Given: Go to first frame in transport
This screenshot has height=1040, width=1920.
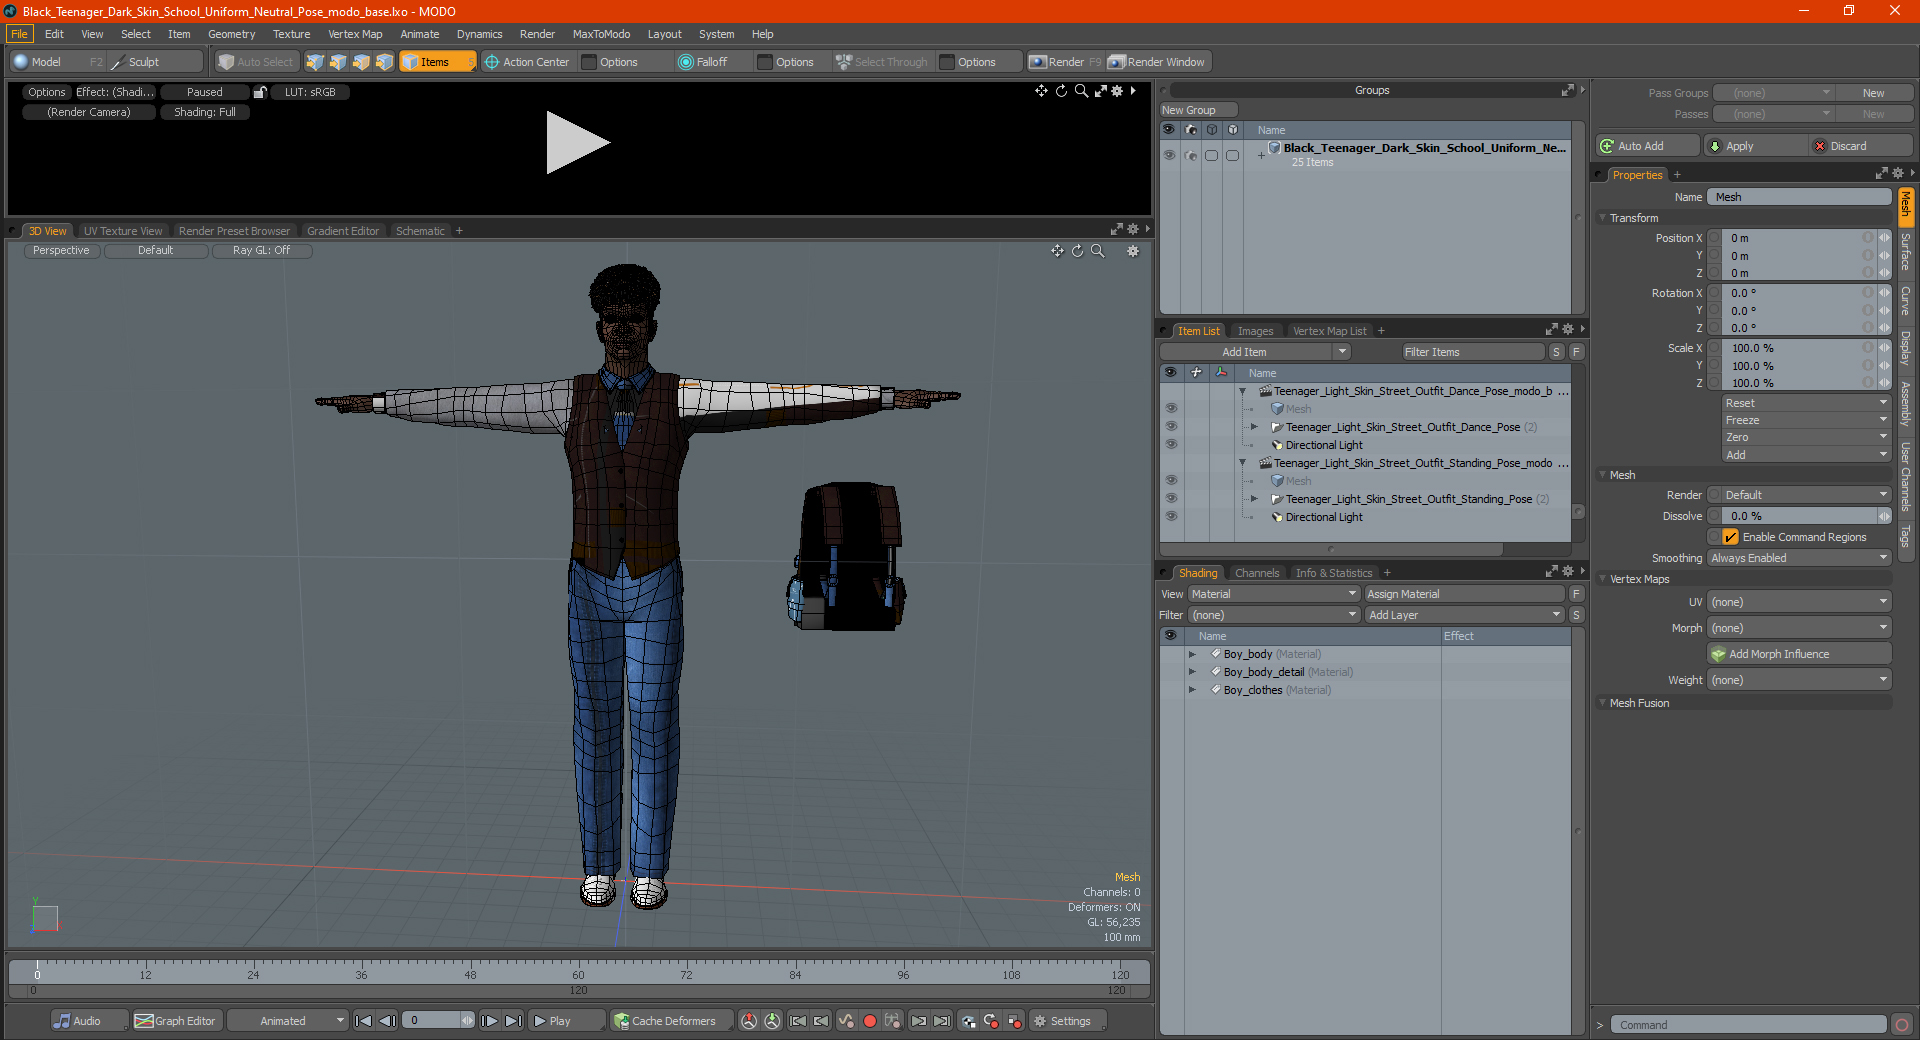Looking at the screenshot, I should point(364,1021).
